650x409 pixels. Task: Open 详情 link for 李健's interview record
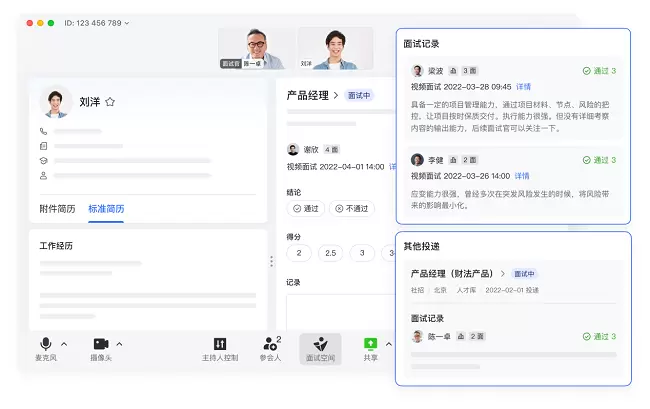pyautogui.click(x=522, y=175)
